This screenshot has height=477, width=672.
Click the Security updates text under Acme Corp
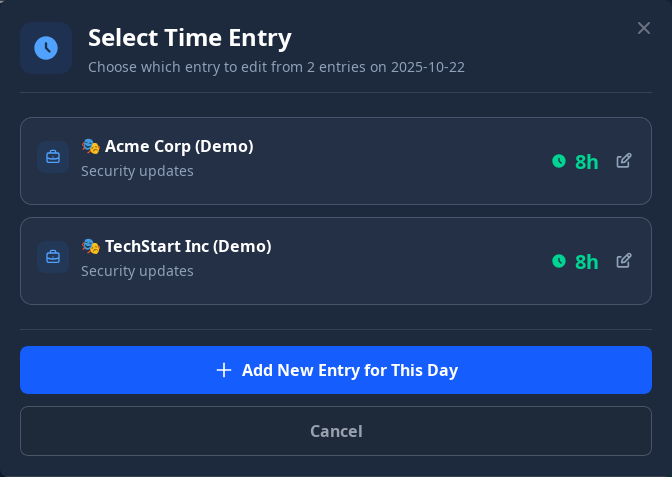point(137,171)
